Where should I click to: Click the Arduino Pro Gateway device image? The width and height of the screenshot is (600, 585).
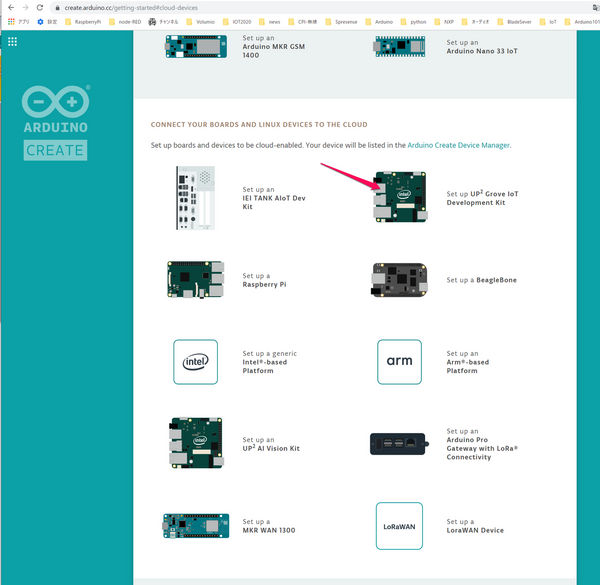pyautogui.click(x=399, y=444)
